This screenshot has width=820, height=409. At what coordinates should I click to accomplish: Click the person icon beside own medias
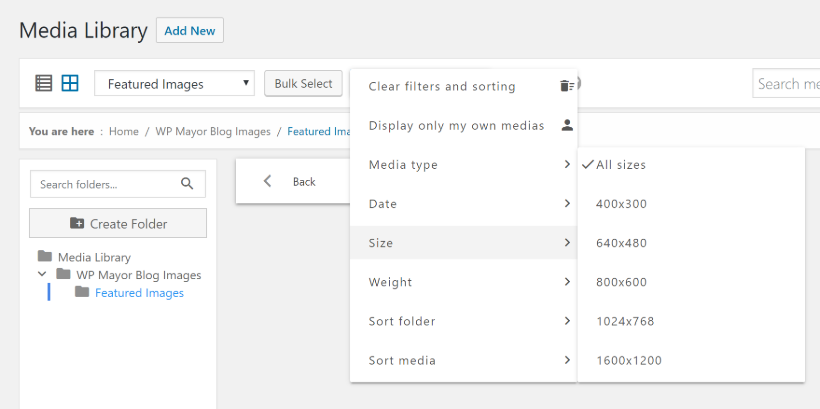(567, 126)
